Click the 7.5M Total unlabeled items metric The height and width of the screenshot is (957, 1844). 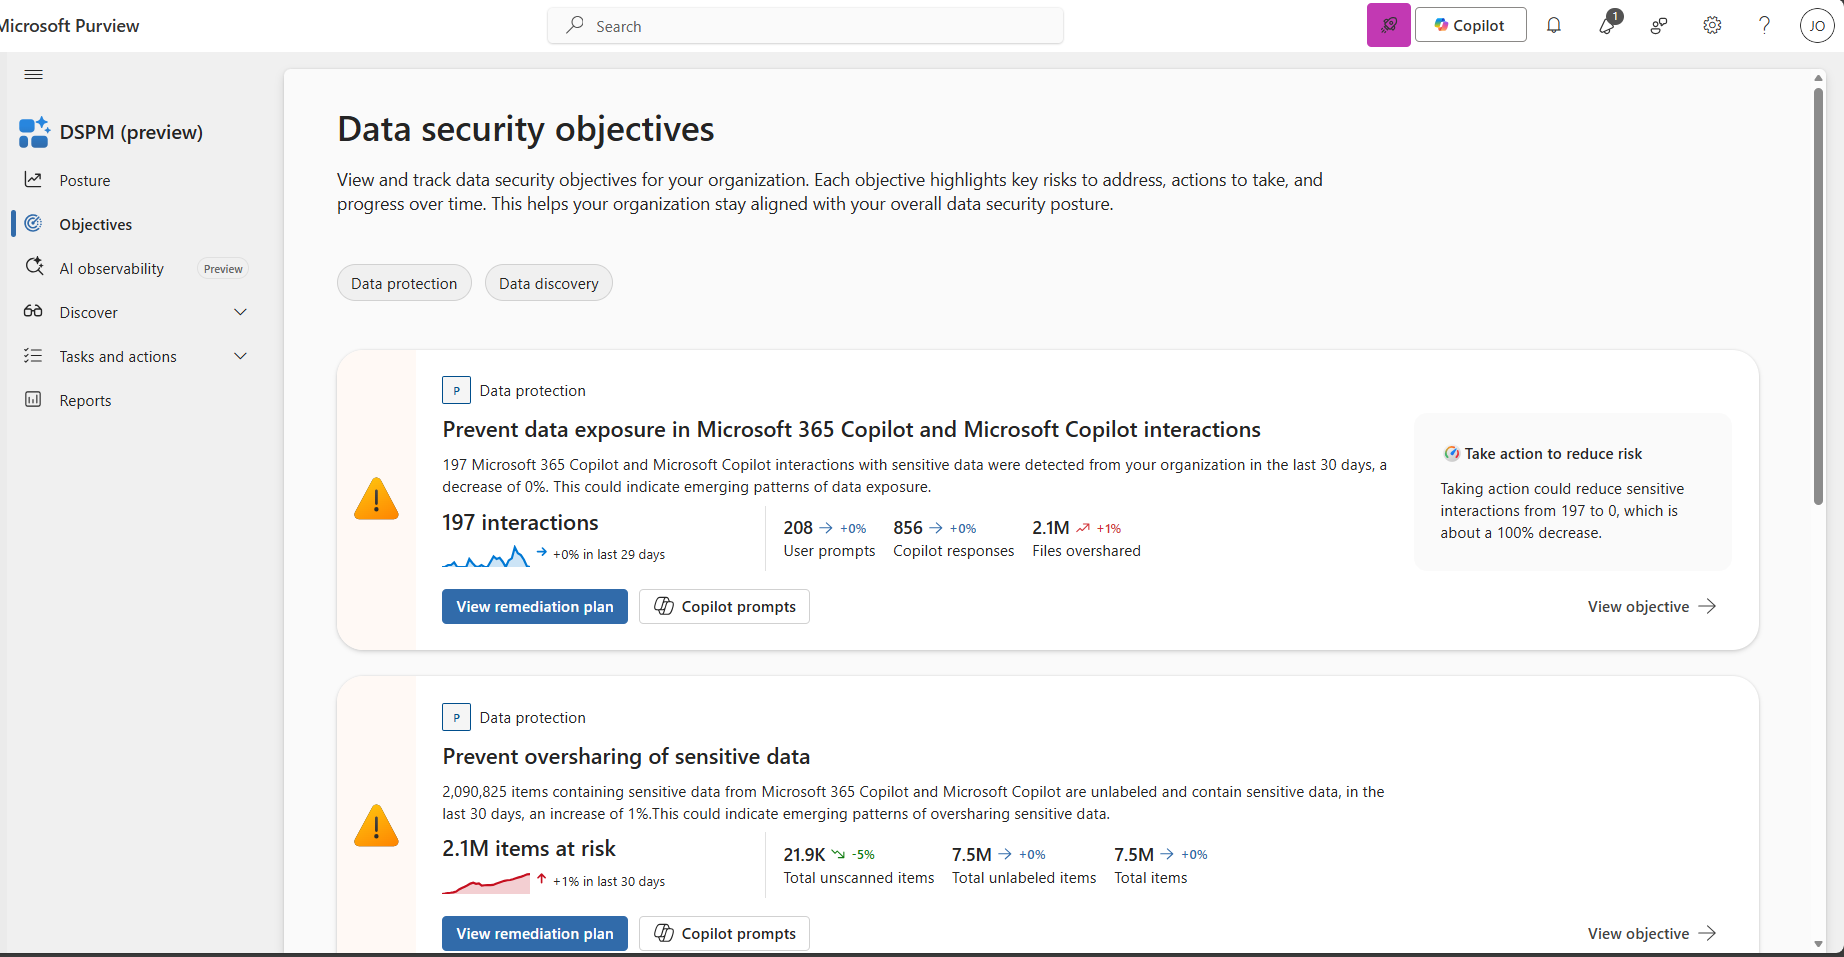1024,865
